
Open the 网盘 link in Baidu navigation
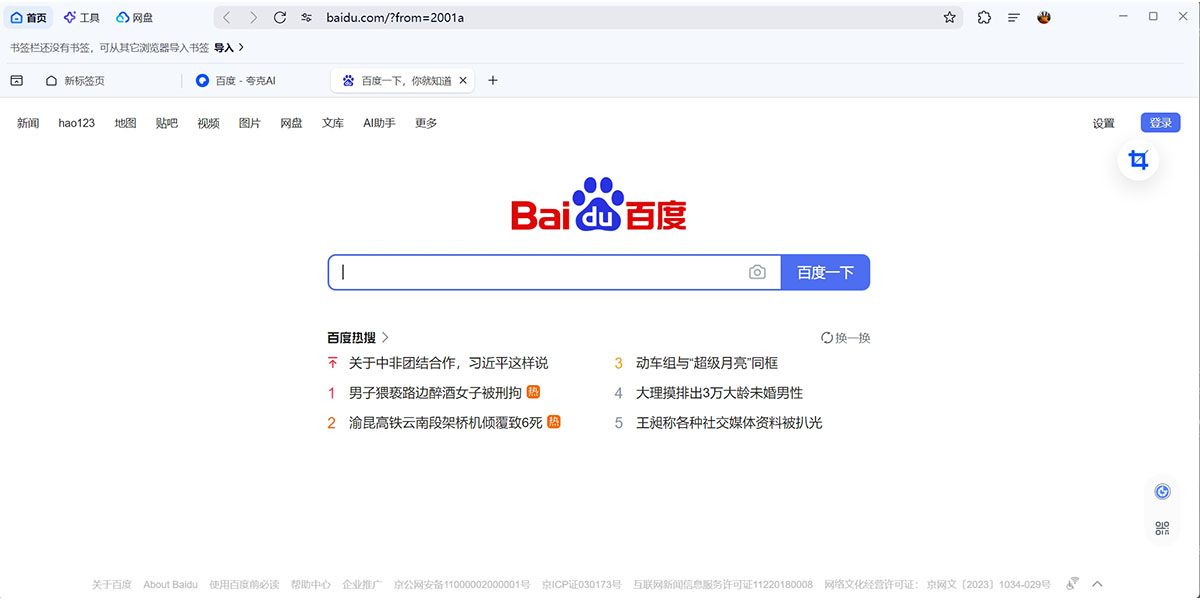[291, 123]
